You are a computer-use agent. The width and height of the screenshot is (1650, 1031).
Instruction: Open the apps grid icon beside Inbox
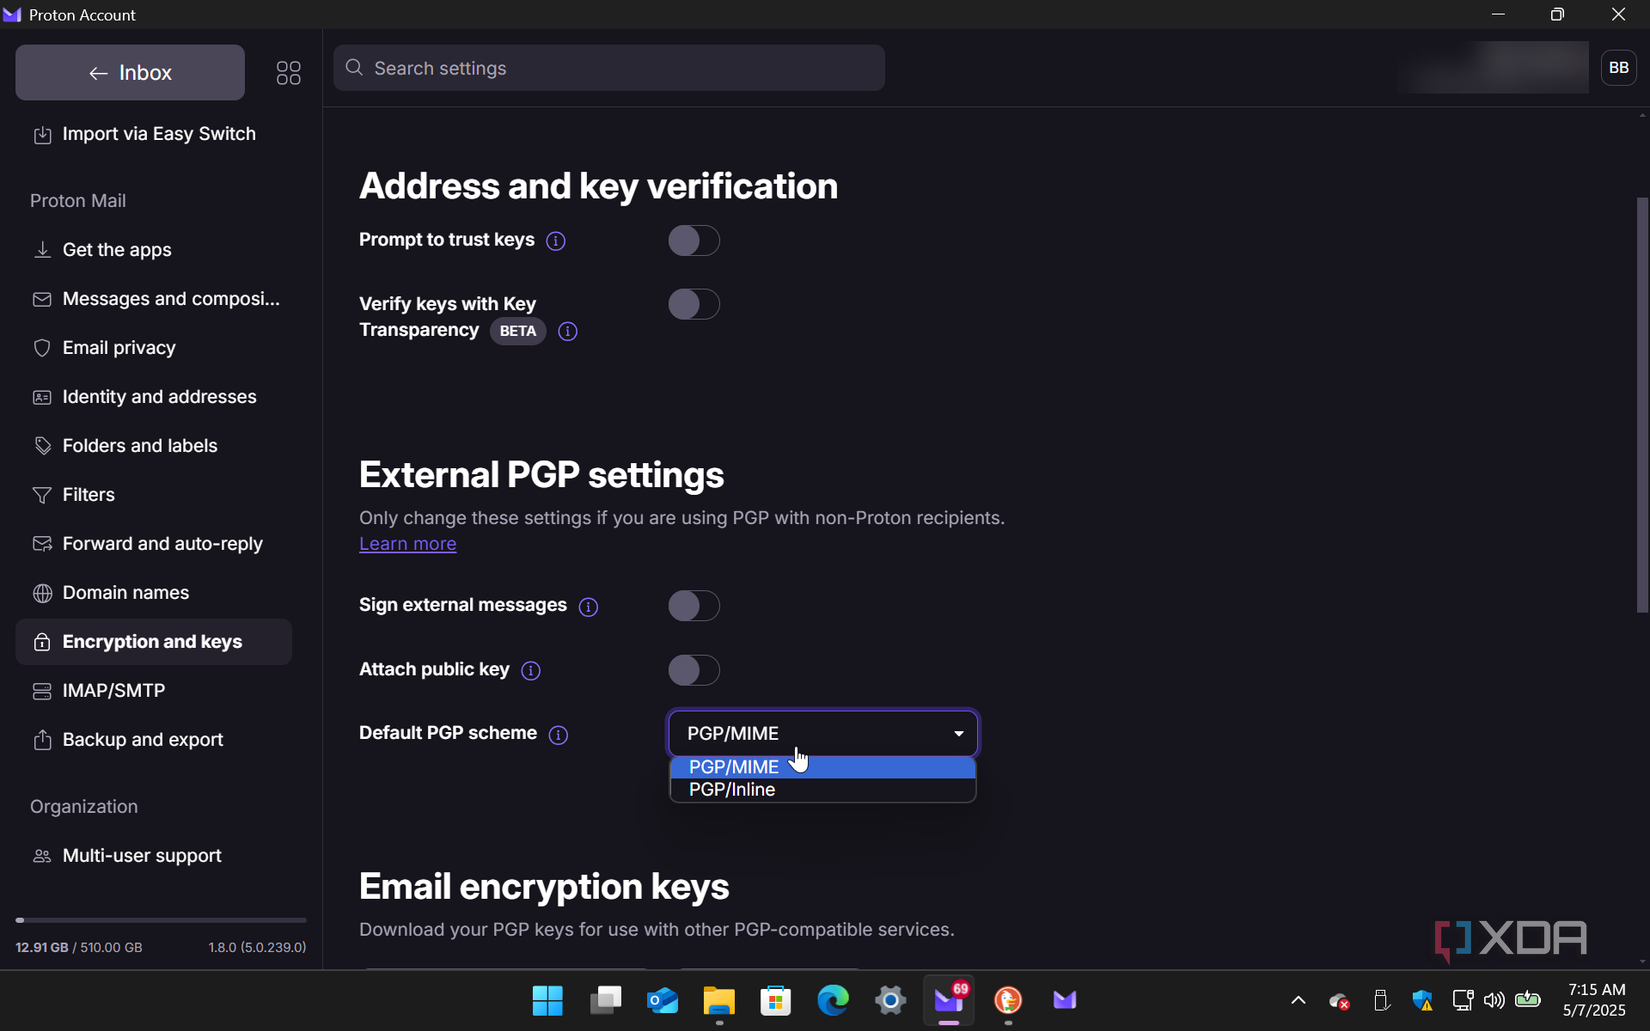click(288, 72)
